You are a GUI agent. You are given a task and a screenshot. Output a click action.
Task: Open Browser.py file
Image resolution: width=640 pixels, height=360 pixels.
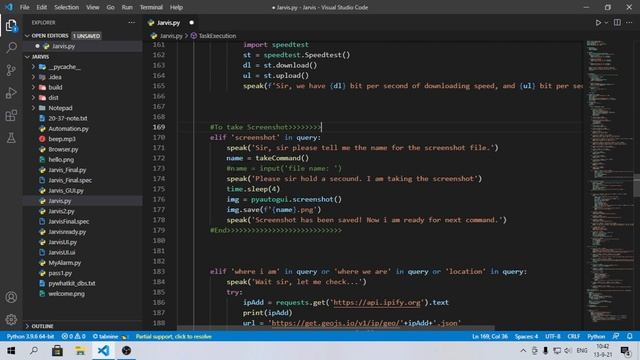pos(63,149)
